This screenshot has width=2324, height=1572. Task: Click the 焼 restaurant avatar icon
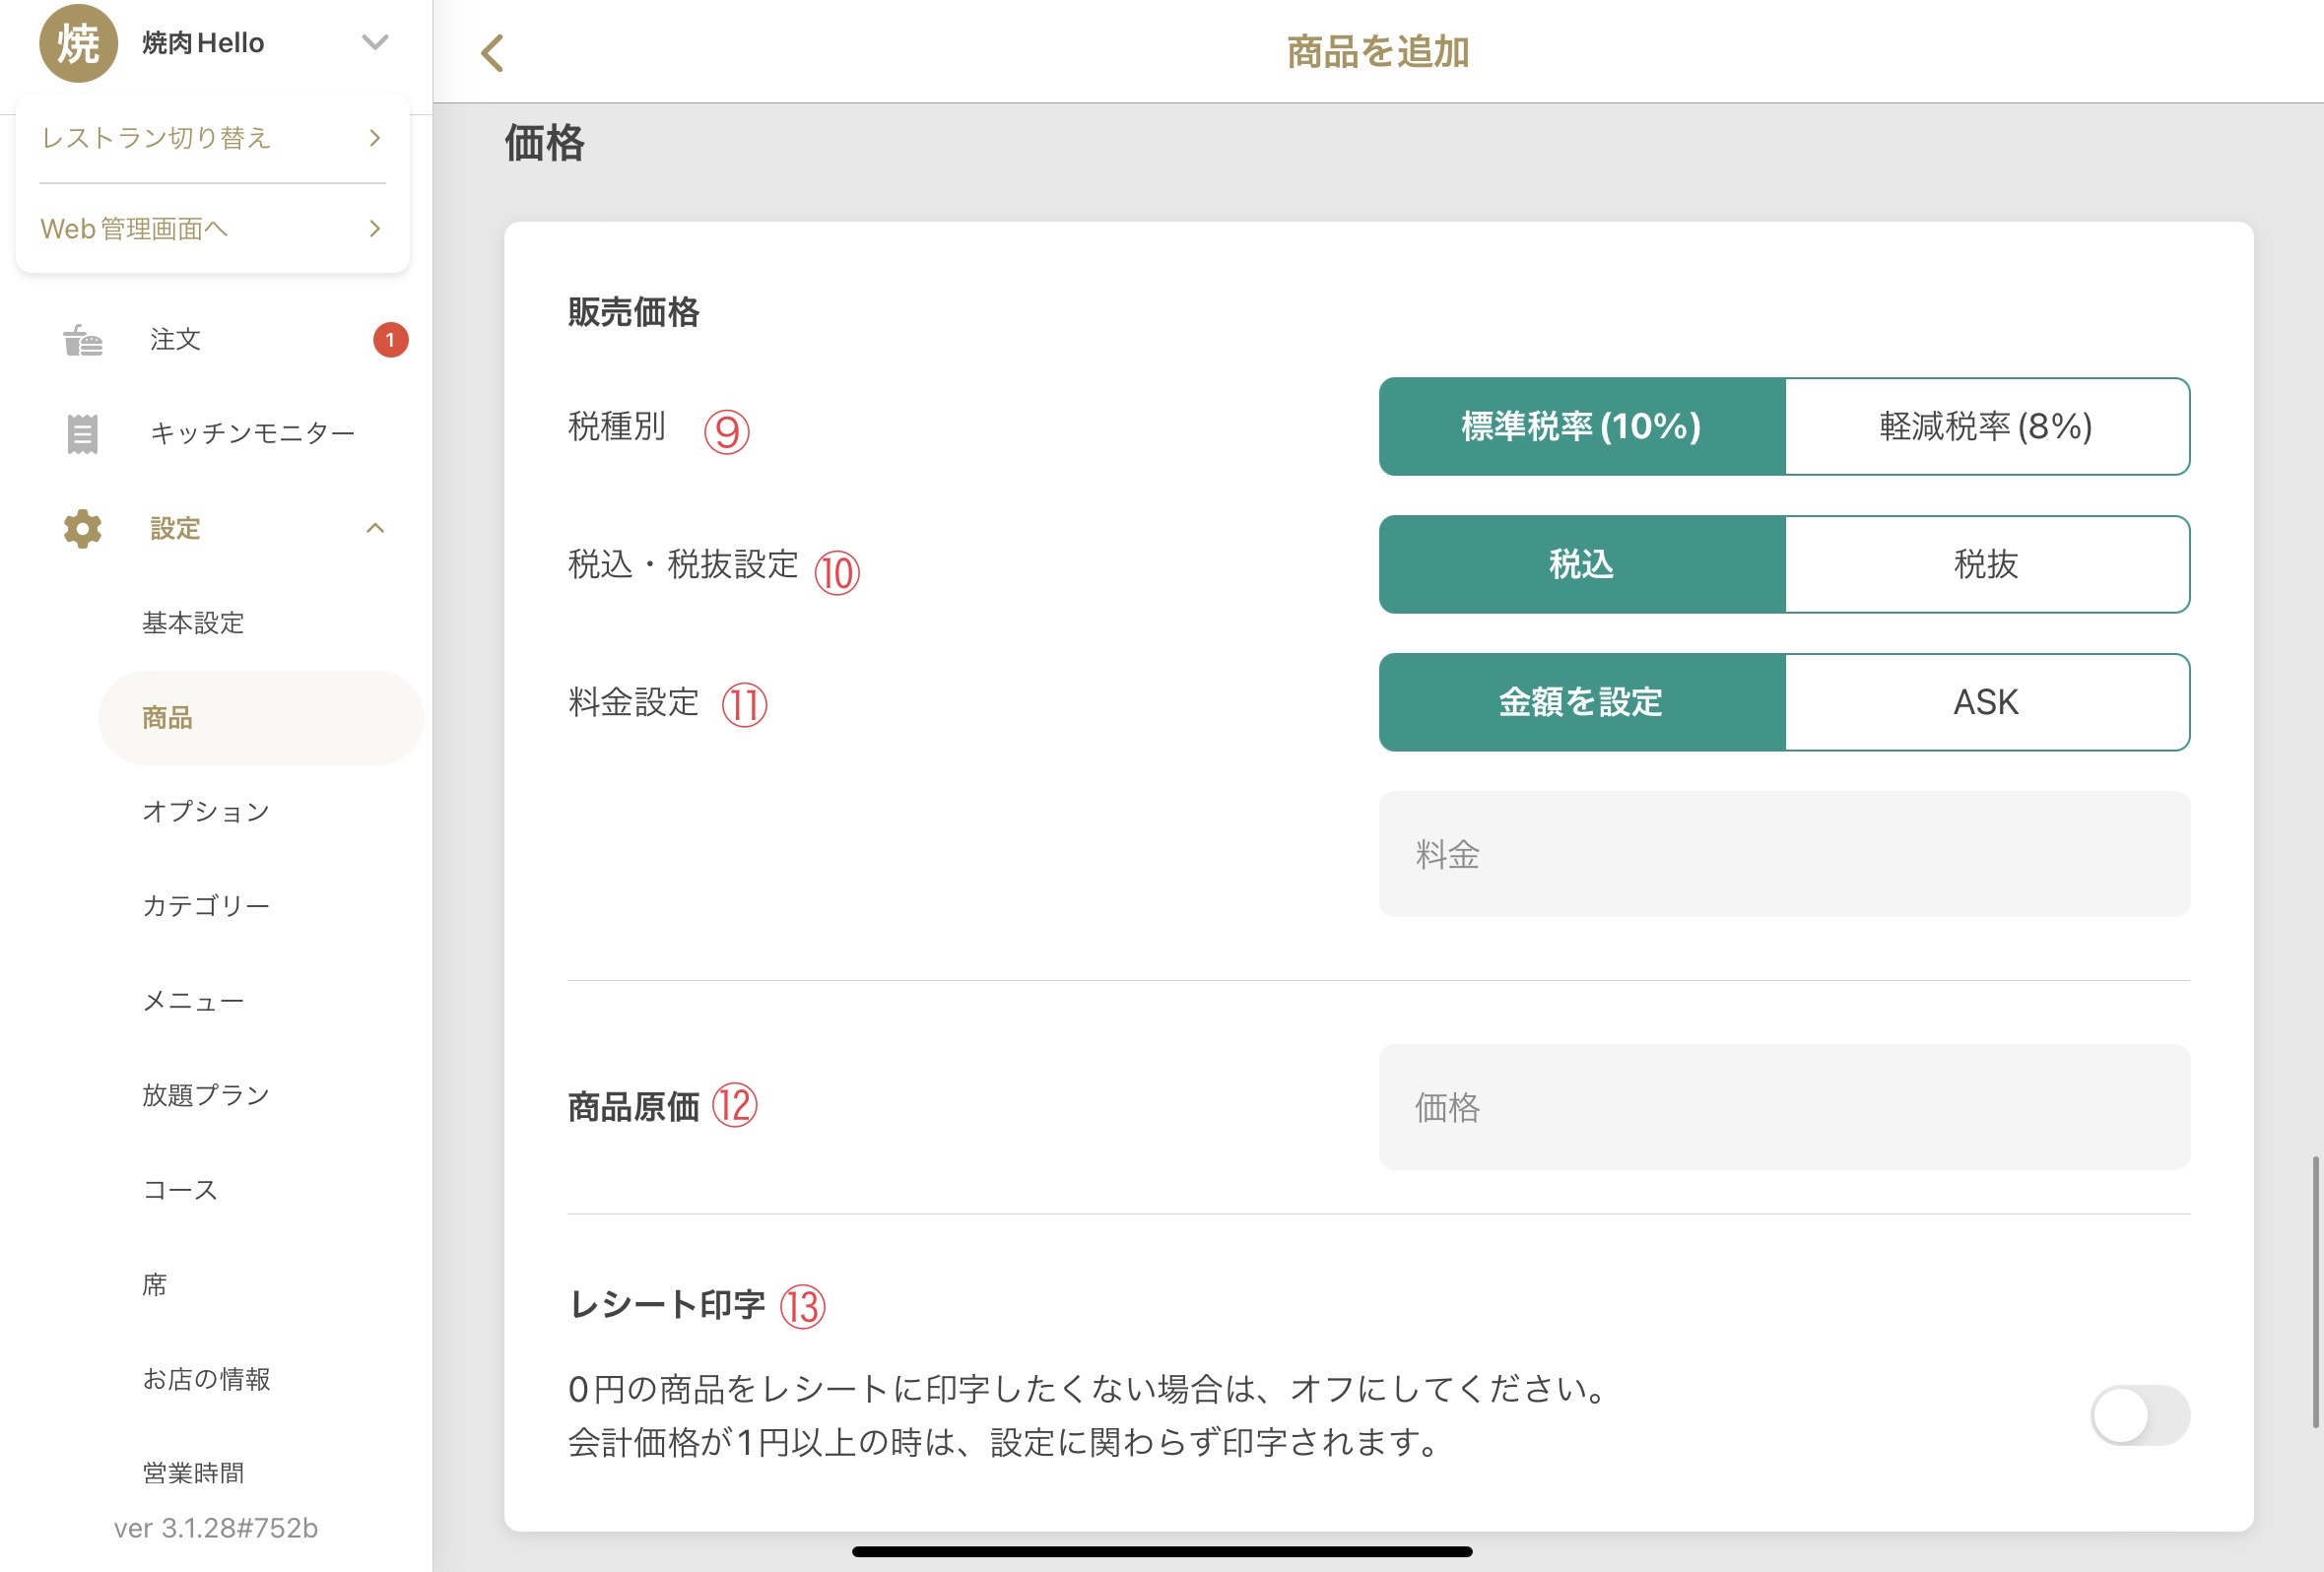pyautogui.click(x=78, y=43)
